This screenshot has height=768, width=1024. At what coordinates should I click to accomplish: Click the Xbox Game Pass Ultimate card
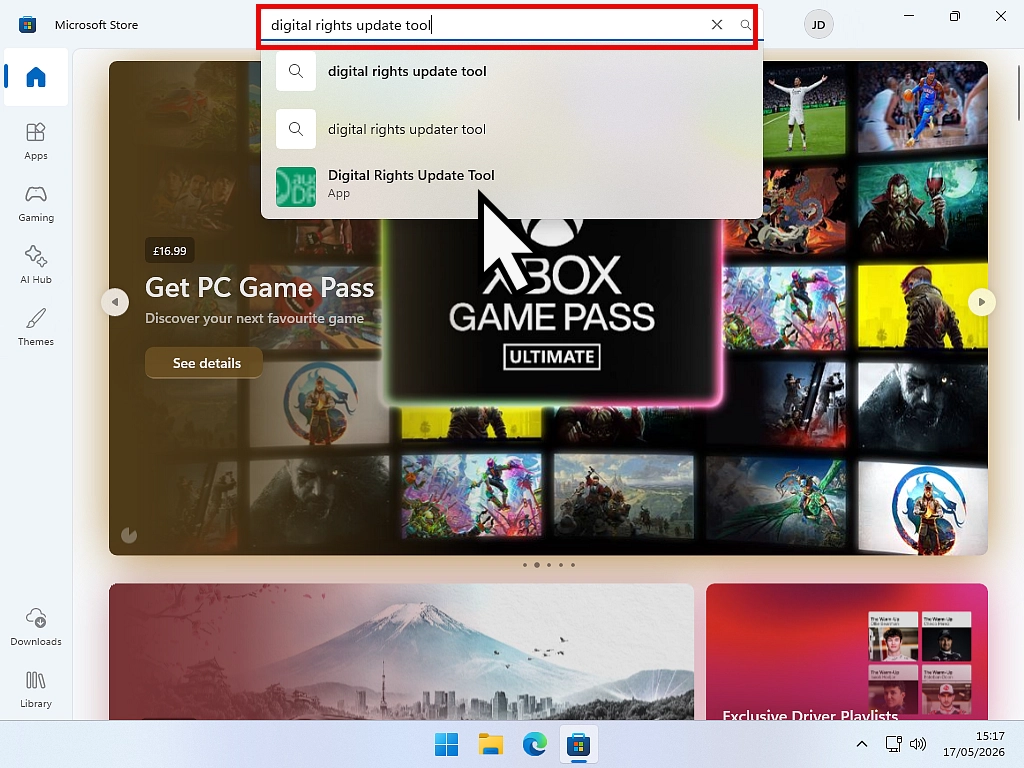(x=552, y=312)
